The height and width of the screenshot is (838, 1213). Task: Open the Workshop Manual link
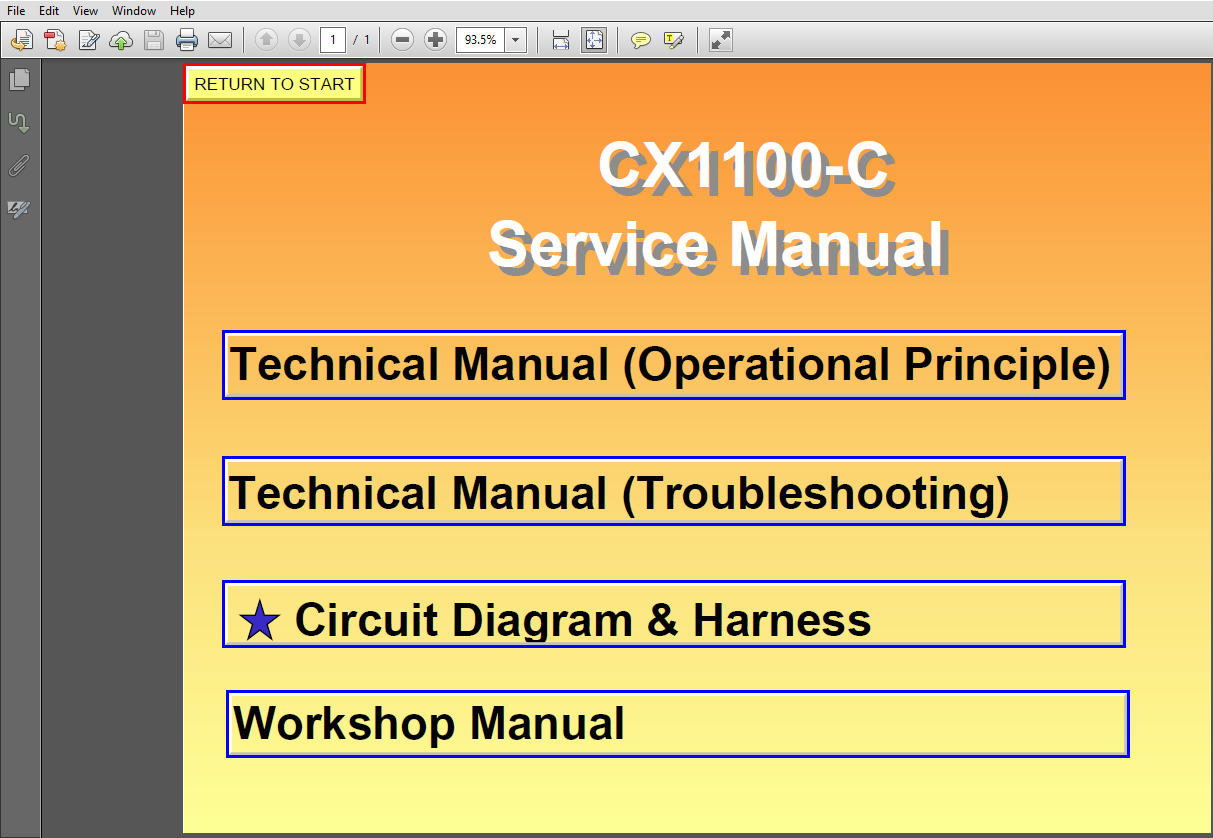pyautogui.click(x=678, y=723)
